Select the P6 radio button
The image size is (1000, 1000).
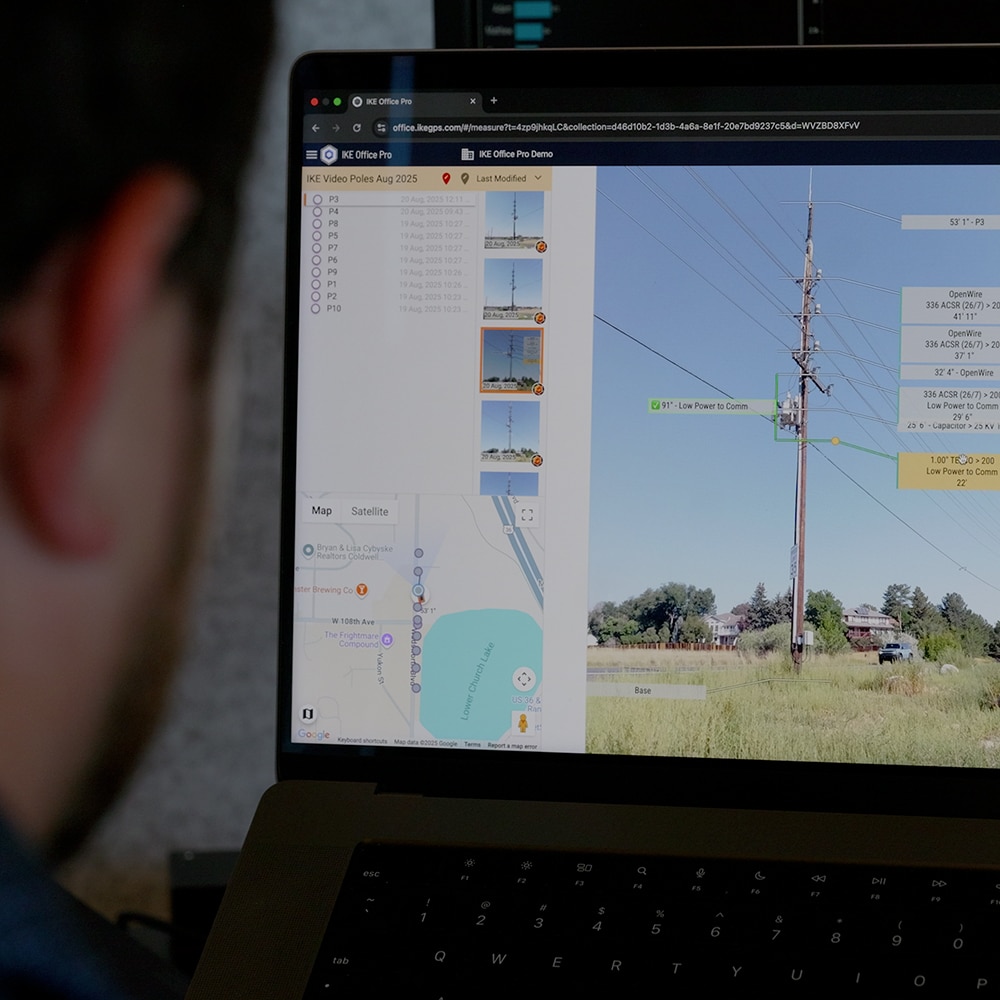(x=316, y=260)
